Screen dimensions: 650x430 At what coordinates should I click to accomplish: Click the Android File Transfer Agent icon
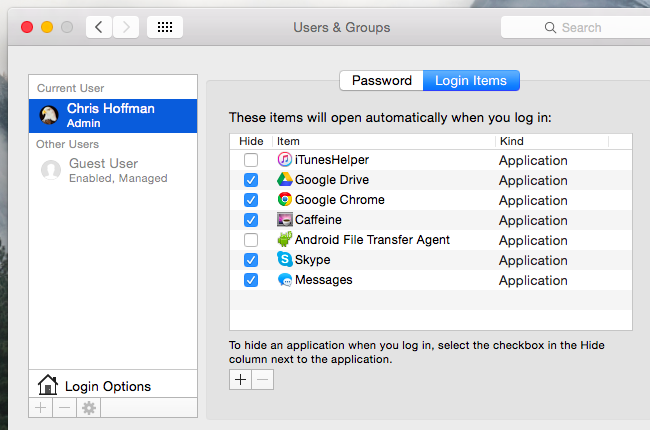[x=284, y=240]
